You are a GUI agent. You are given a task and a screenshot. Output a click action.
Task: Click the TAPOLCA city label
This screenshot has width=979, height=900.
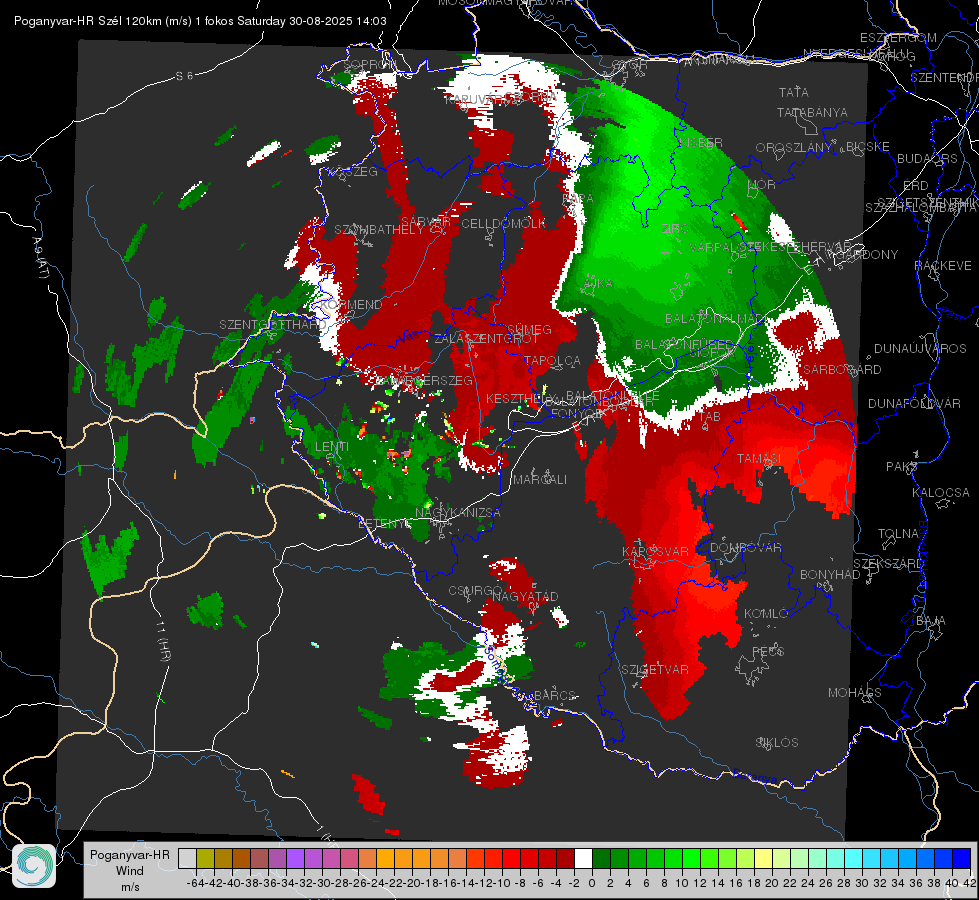tap(553, 360)
